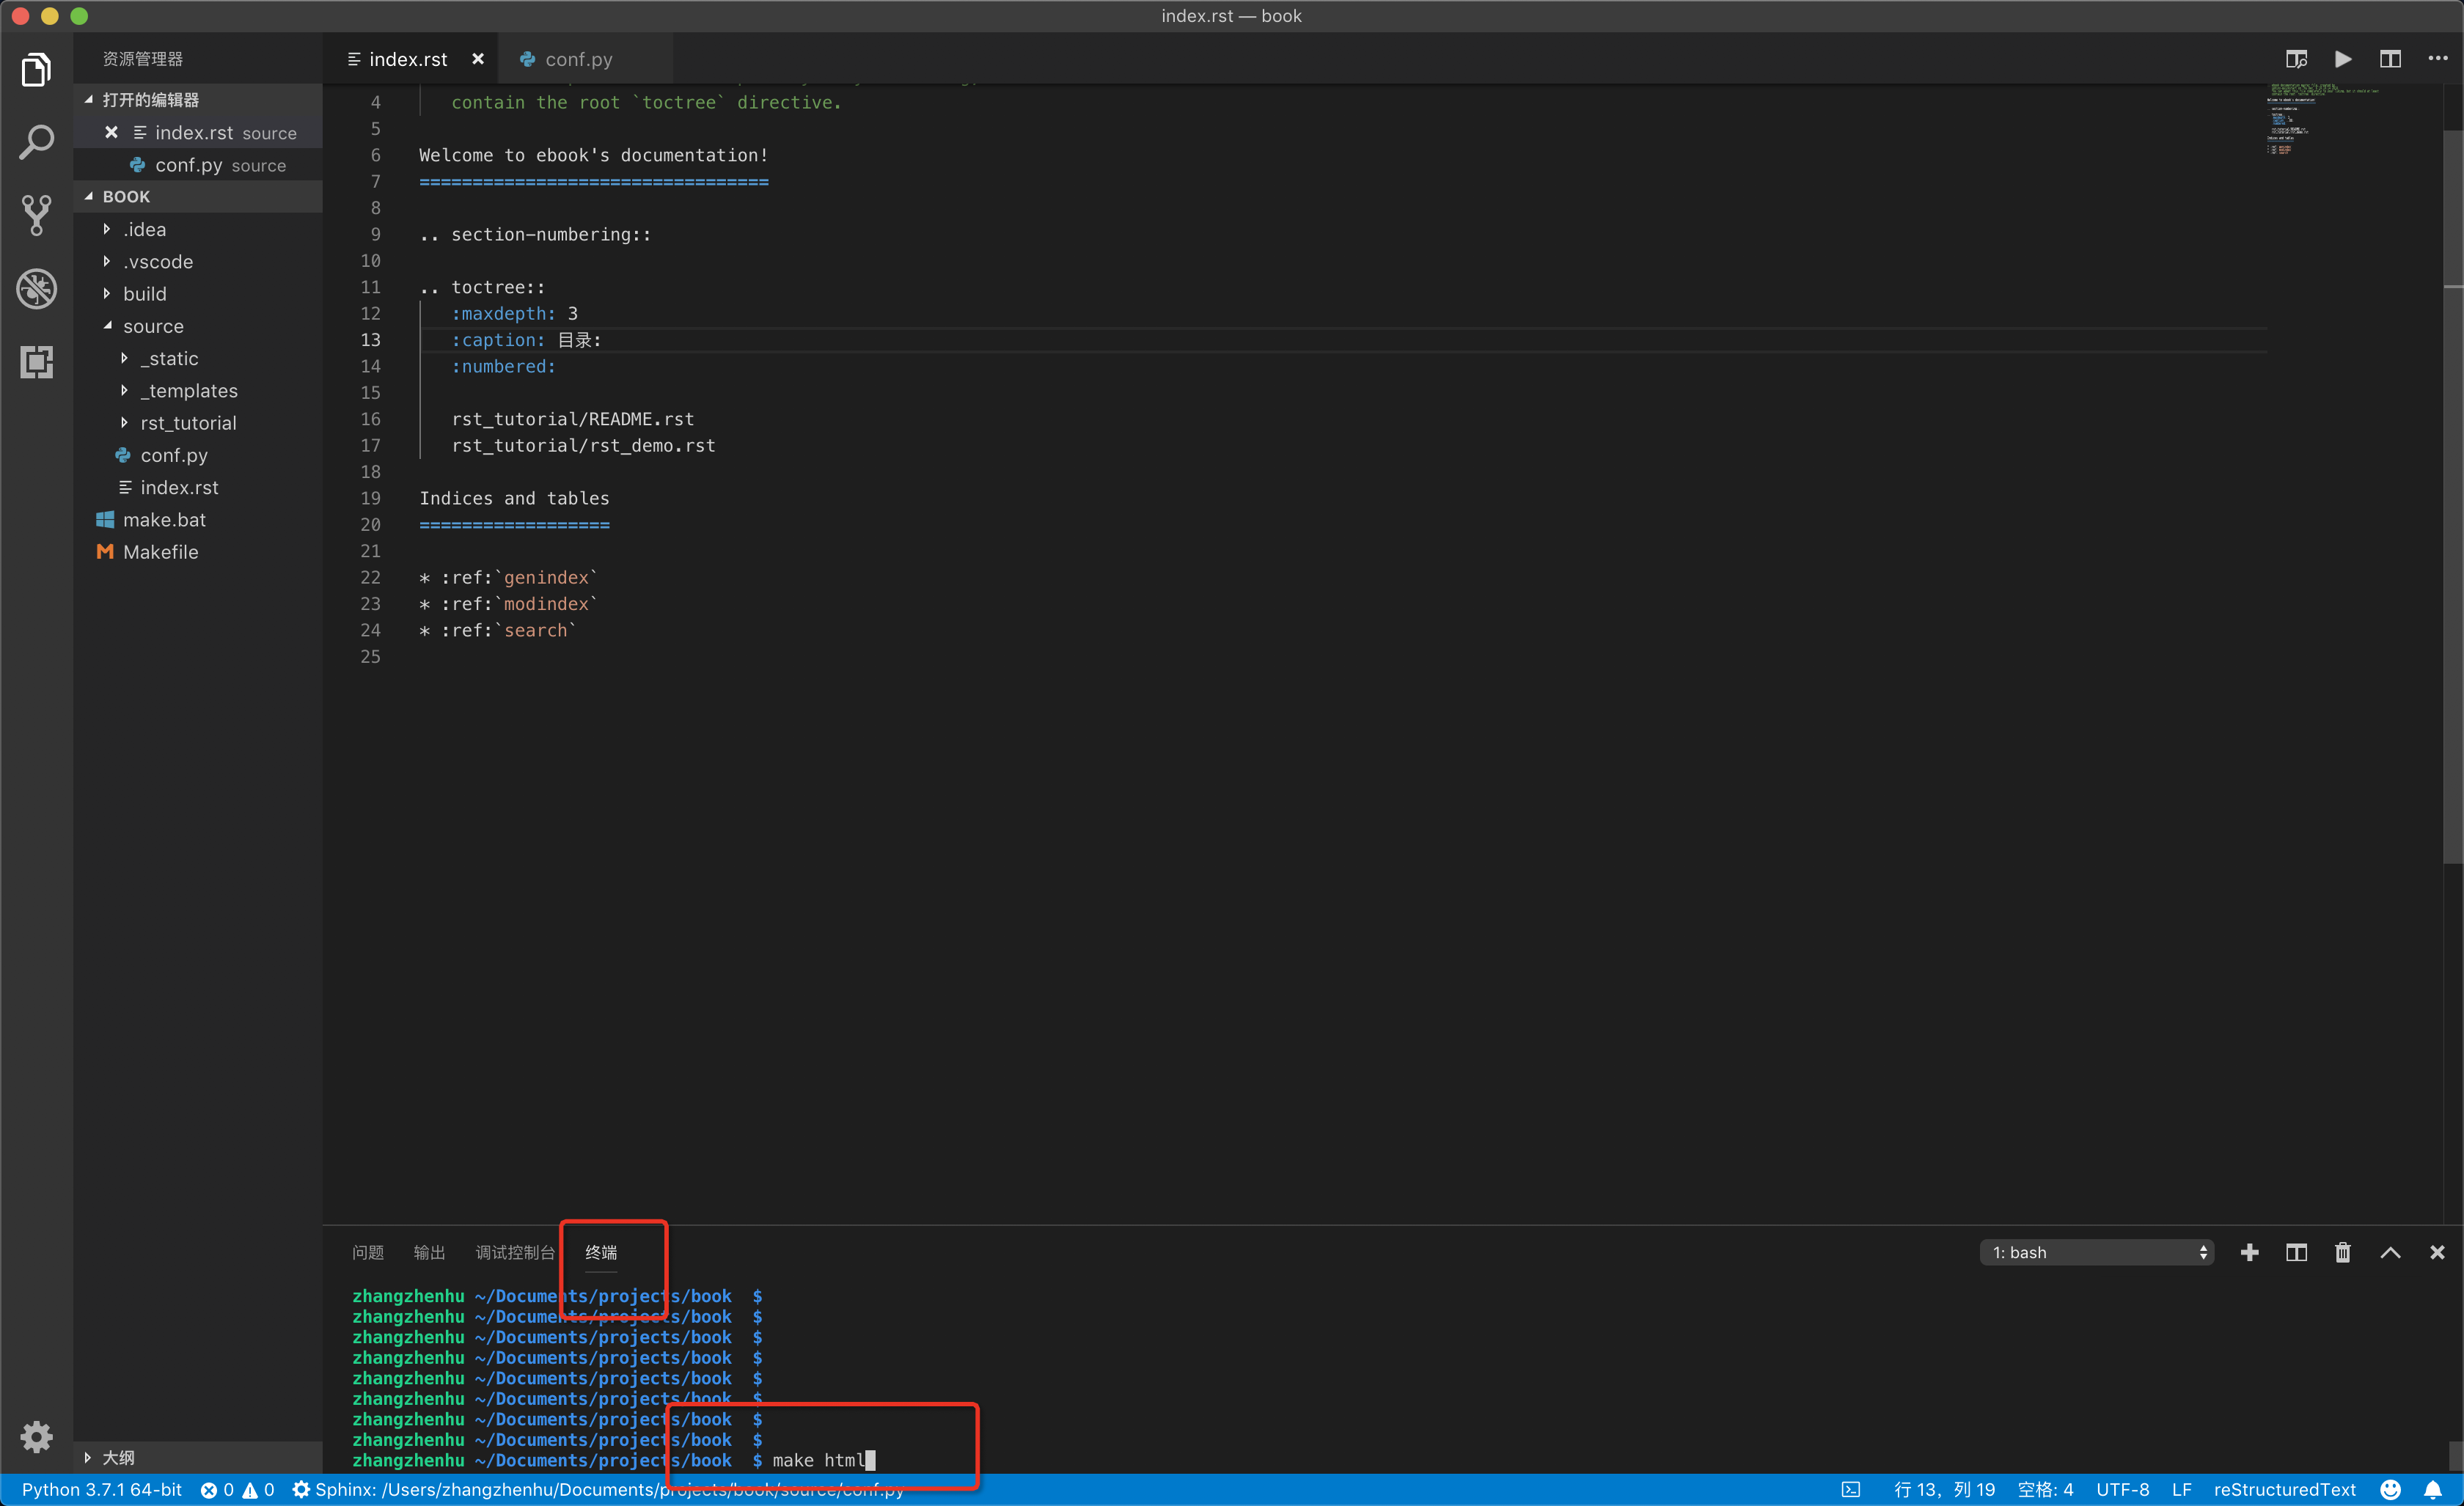Click the Sphinx conf.py path in status bar
Viewport: 2464px width, 1506px height.
598,1490
